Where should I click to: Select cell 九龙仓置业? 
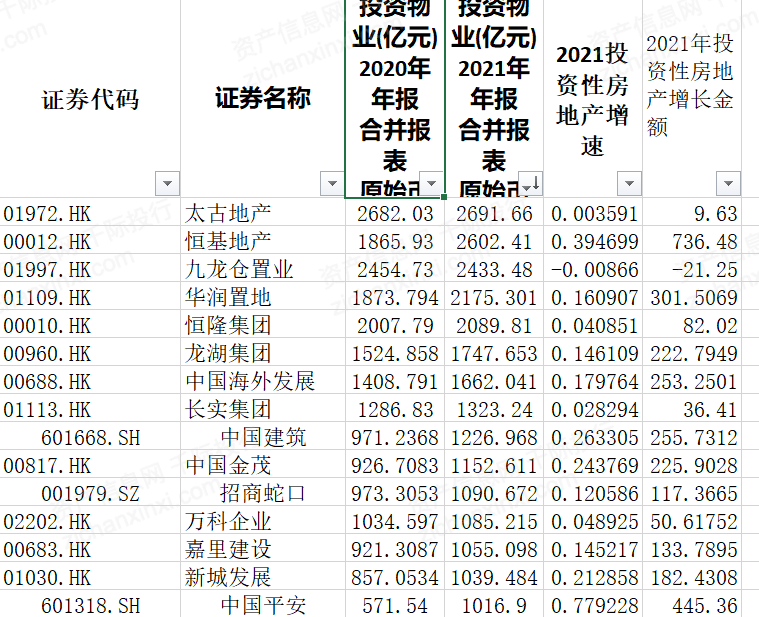(263, 268)
